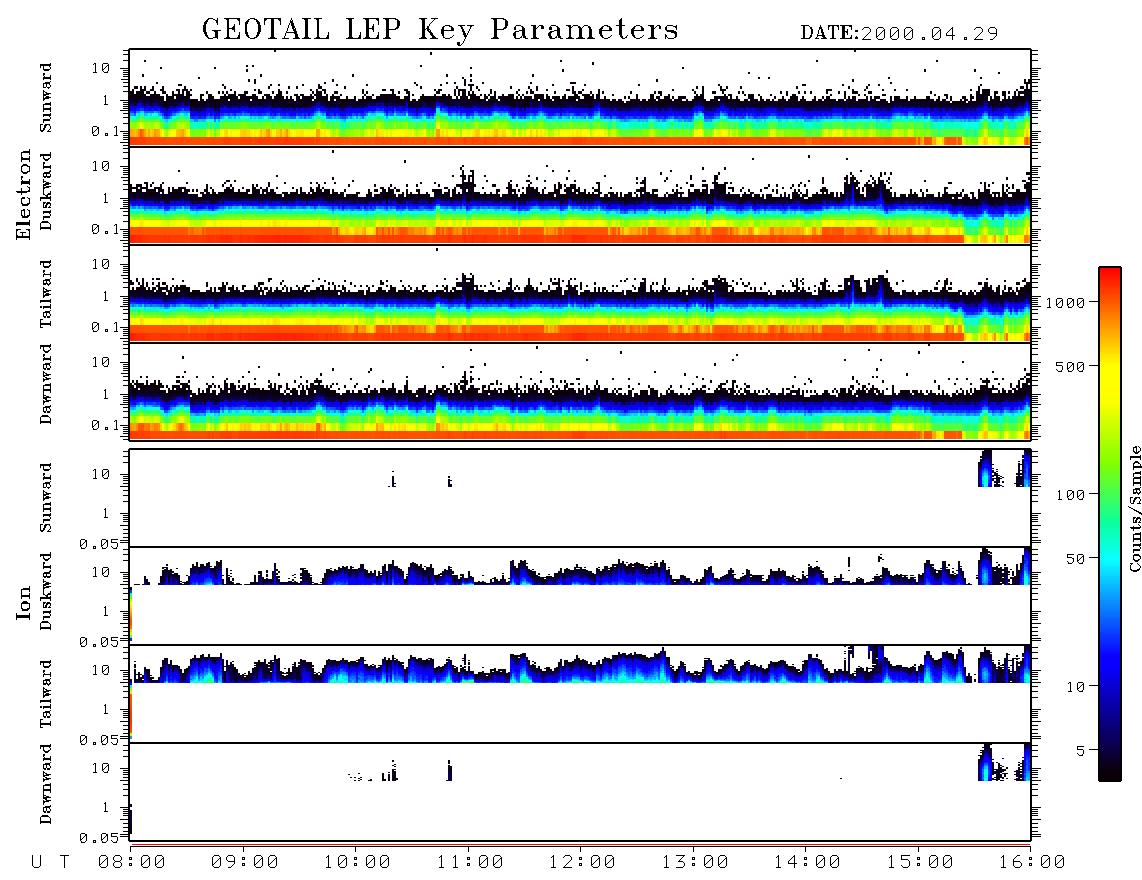Screen dimensions: 1142x880
Task: Click the U T axis label
Action: pos(50,863)
